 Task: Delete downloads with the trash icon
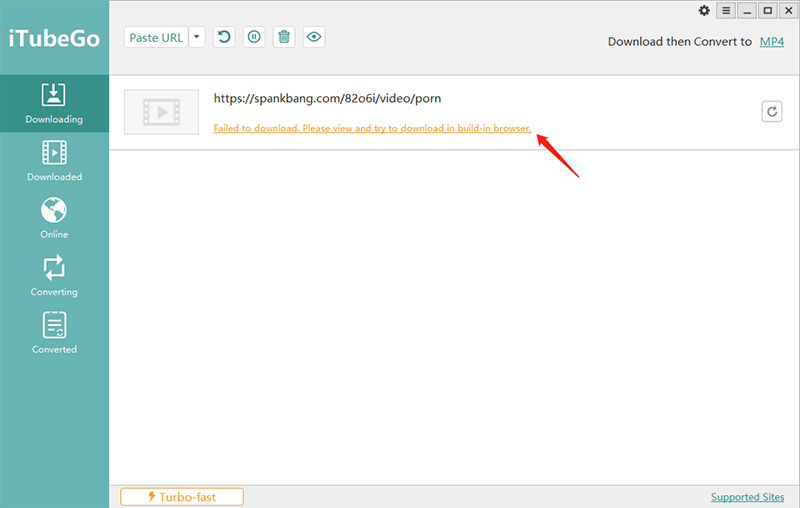pyautogui.click(x=284, y=37)
